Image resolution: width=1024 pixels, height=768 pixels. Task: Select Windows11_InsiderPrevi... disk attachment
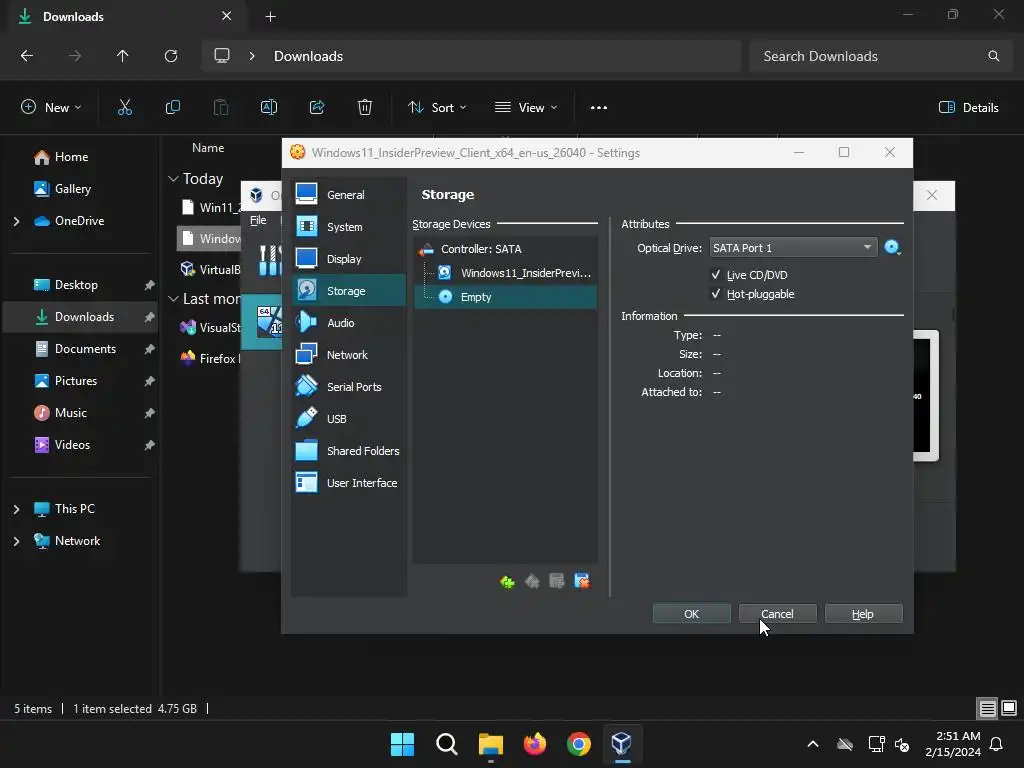[505, 273]
